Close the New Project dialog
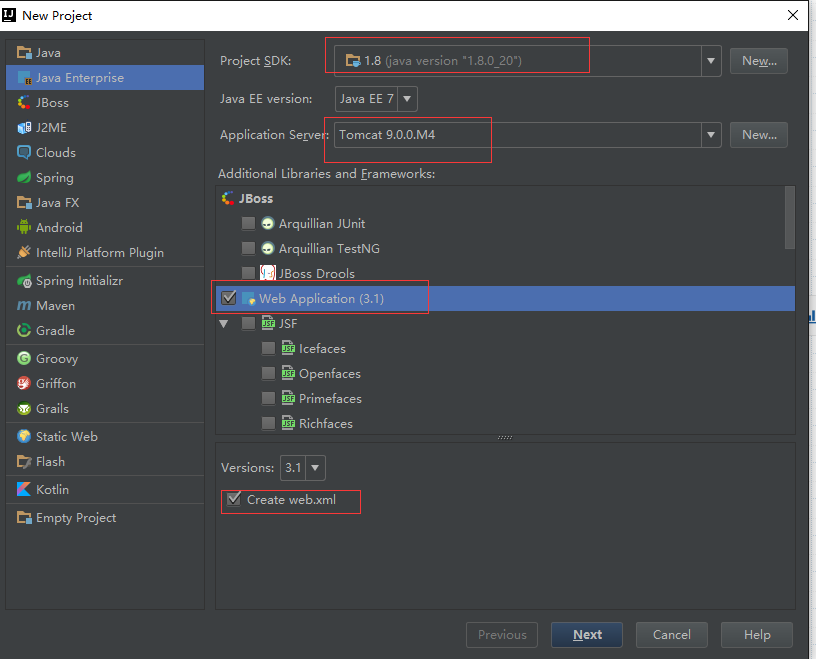Image resolution: width=816 pixels, height=659 pixels. point(793,15)
